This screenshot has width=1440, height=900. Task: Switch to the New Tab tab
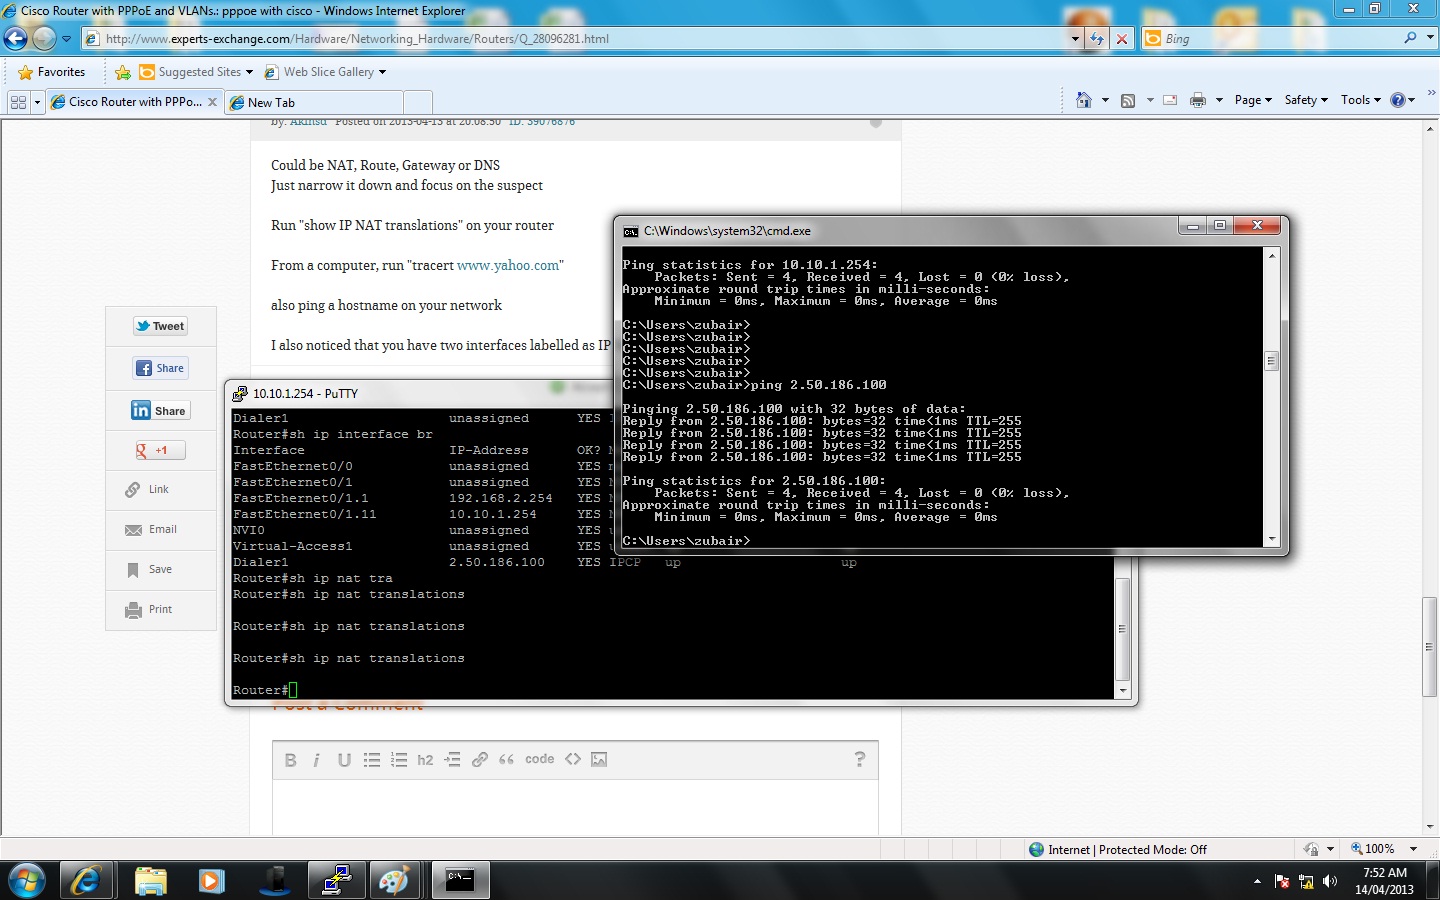(315, 102)
